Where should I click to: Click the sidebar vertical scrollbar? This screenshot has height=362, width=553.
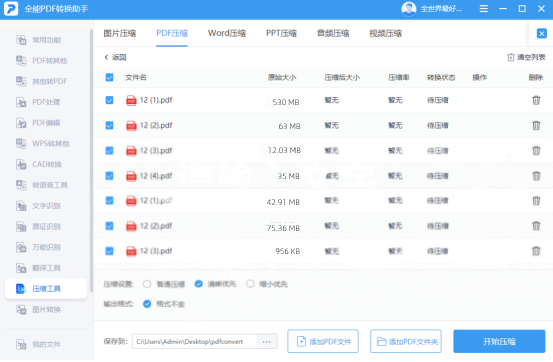[x=91, y=161]
